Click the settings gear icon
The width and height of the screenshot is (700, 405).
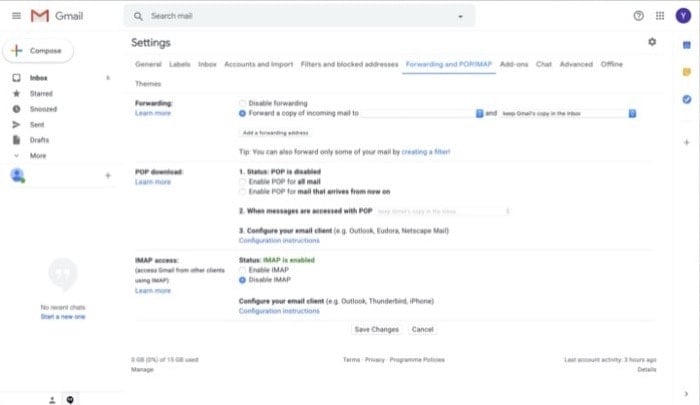point(652,42)
